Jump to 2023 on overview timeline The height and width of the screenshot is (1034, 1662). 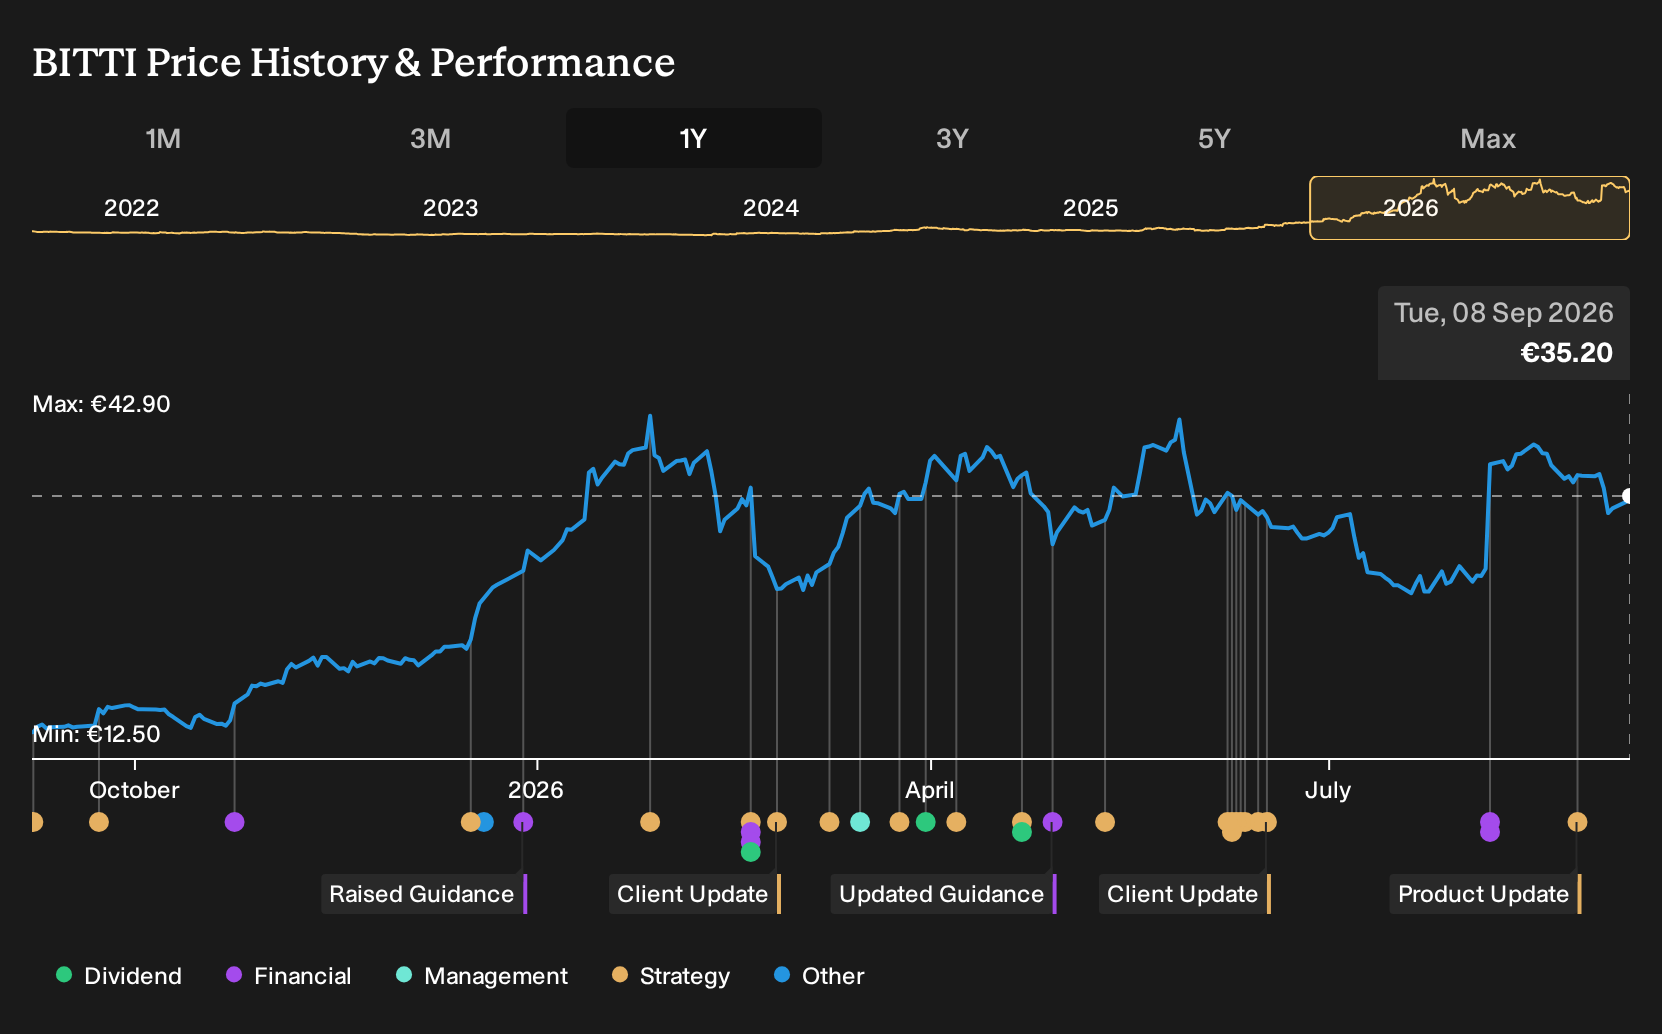point(450,208)
